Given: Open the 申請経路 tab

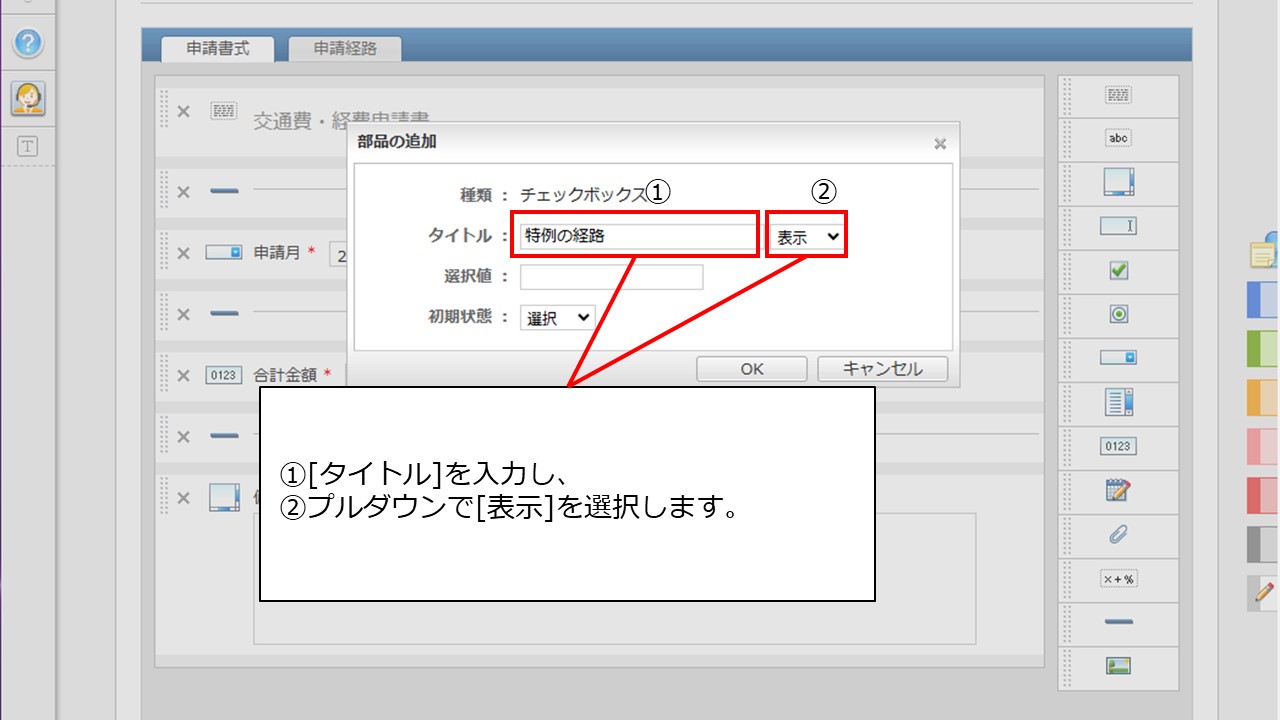Looking at the screenshot, I should point(345,48).
